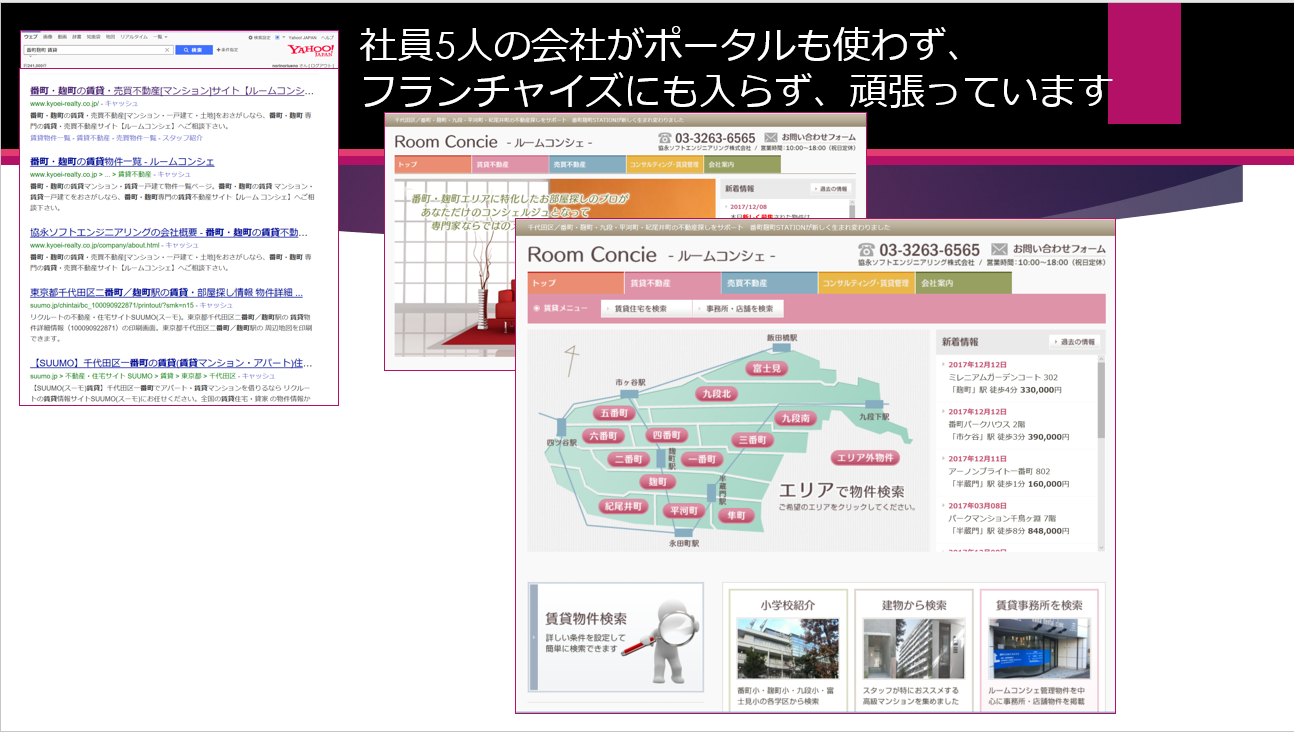
Task: Open Yahoo result 番町・麹町の賃貸・売買不動産[マンション]サイト
Action: [x=173, y=90]
